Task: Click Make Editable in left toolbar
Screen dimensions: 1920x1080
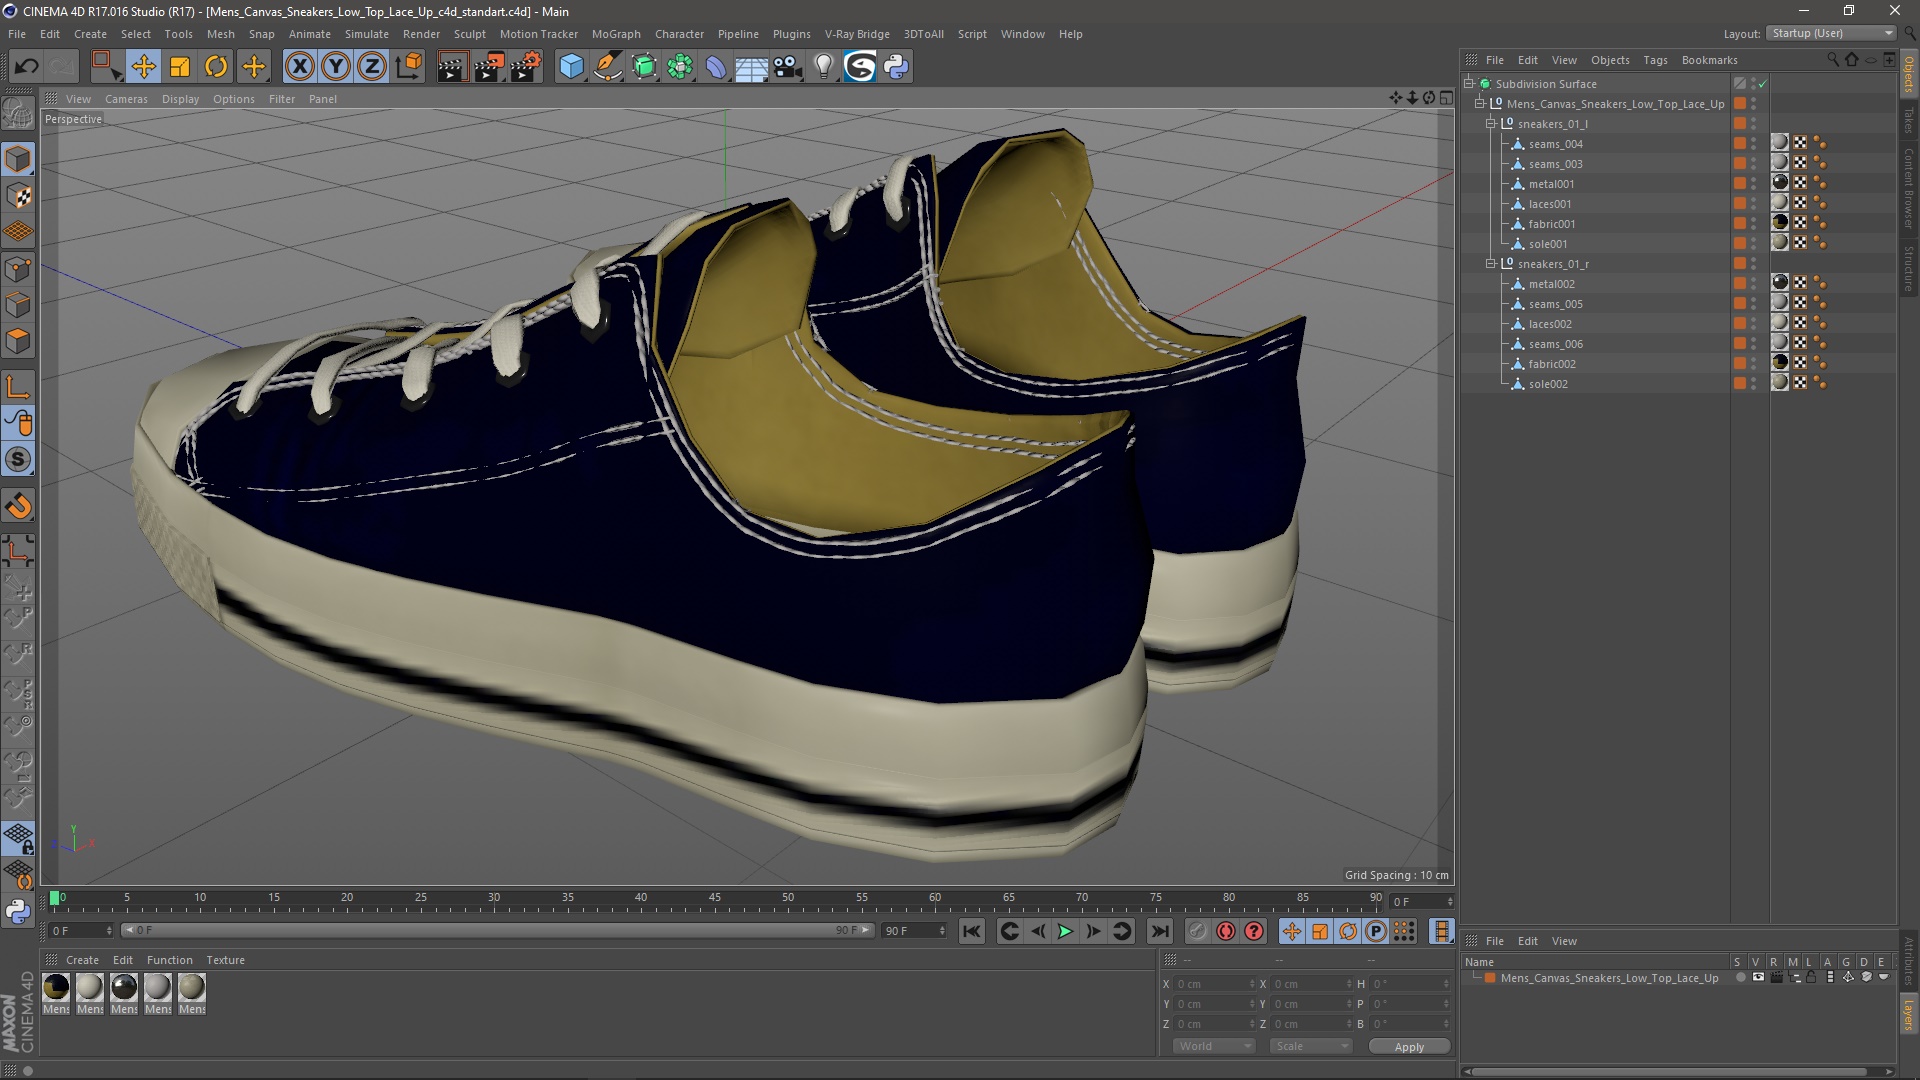Action: click(x=18, y=113)
